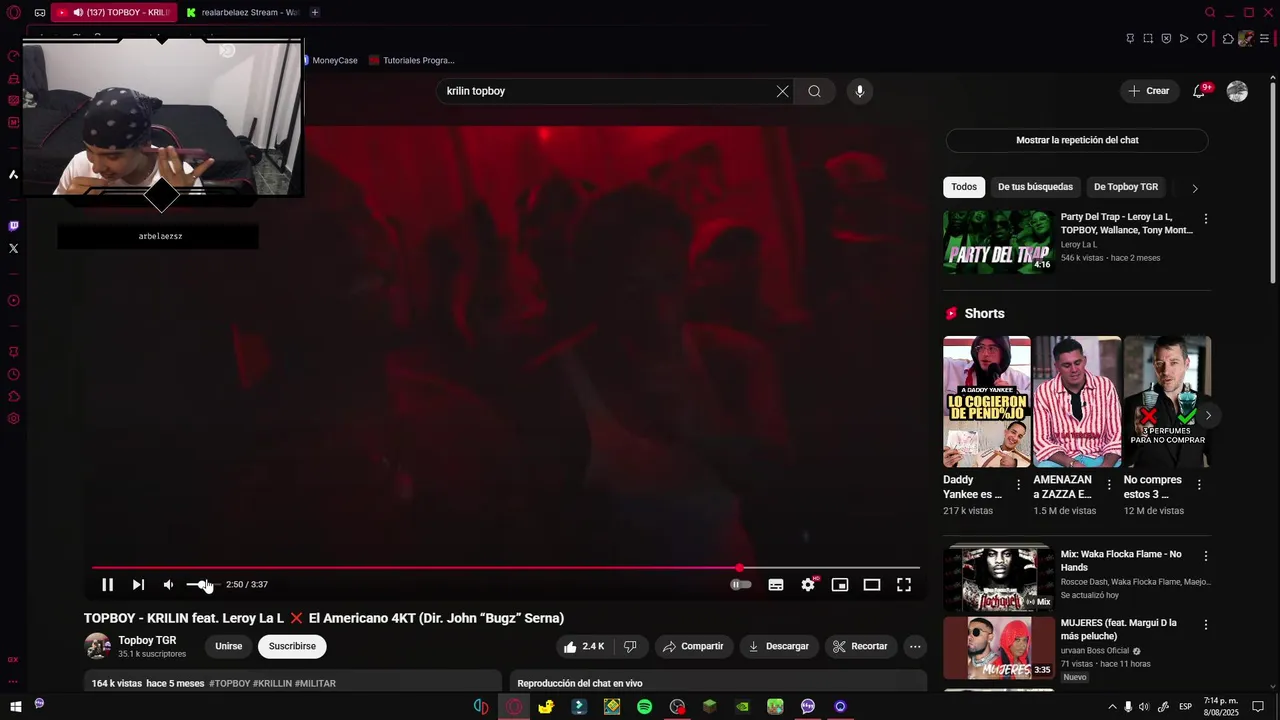Viewport: 1280px width, 720px height.
Task: Open options for Party Del Trap video
Action: [1205, 219]
